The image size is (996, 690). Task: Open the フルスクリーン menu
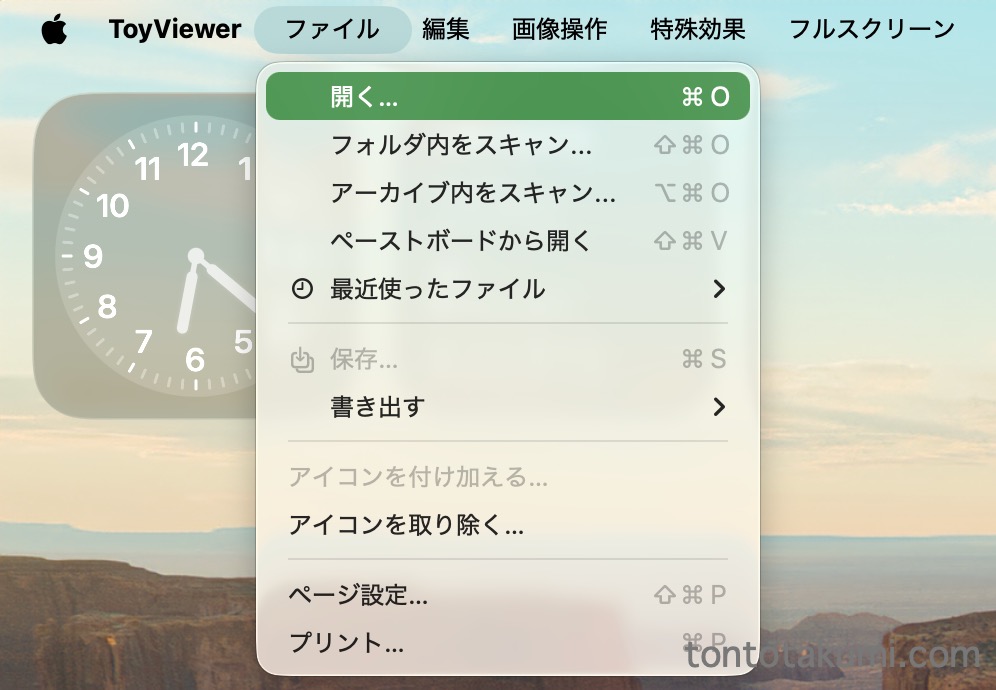(x=871, y=30)
